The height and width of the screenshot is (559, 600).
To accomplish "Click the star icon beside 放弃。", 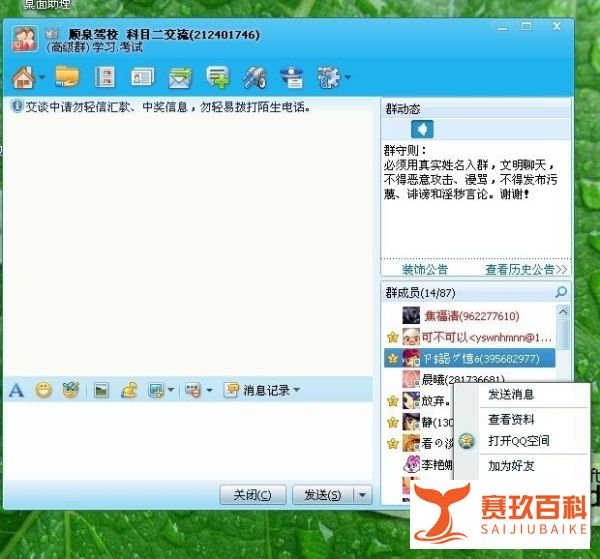I will pos(393,401).
